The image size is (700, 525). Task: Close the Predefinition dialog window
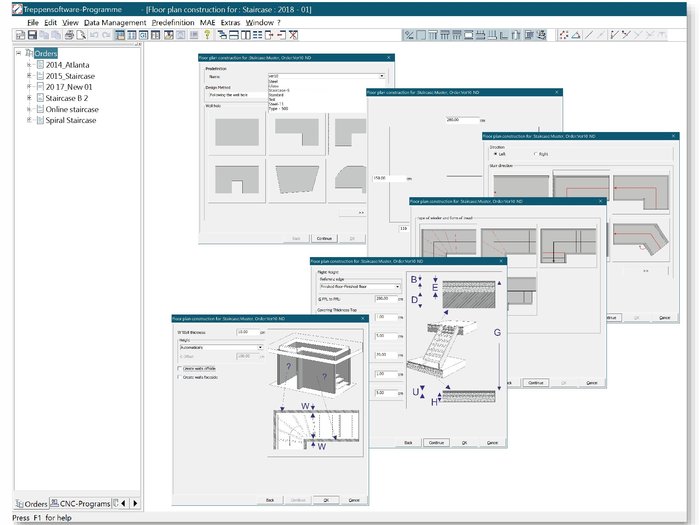click(x=388, y=58)
